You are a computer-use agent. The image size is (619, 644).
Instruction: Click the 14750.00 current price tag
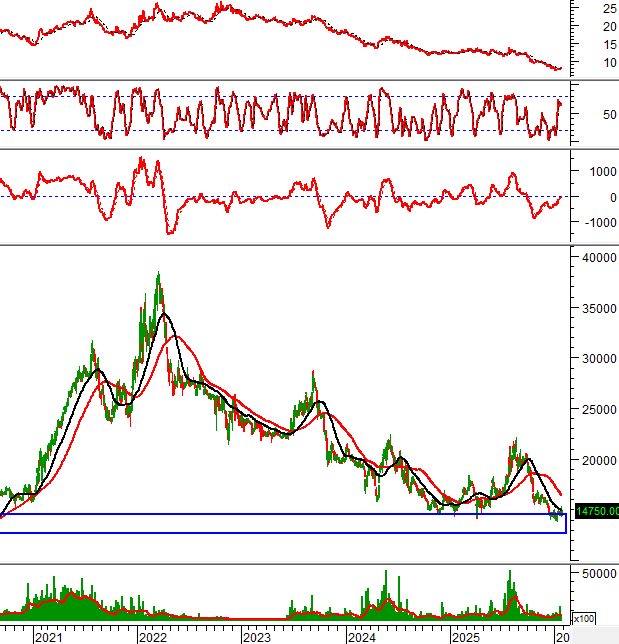597,511
